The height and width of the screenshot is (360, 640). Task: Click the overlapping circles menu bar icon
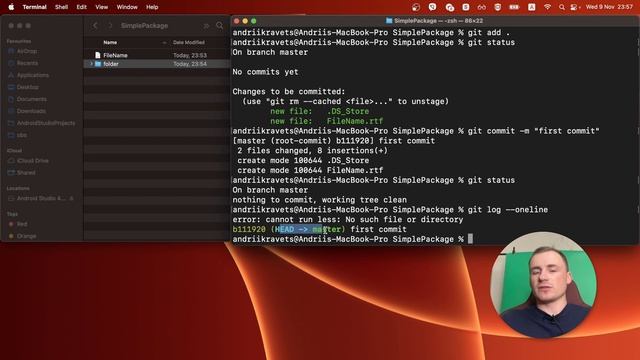449,7
